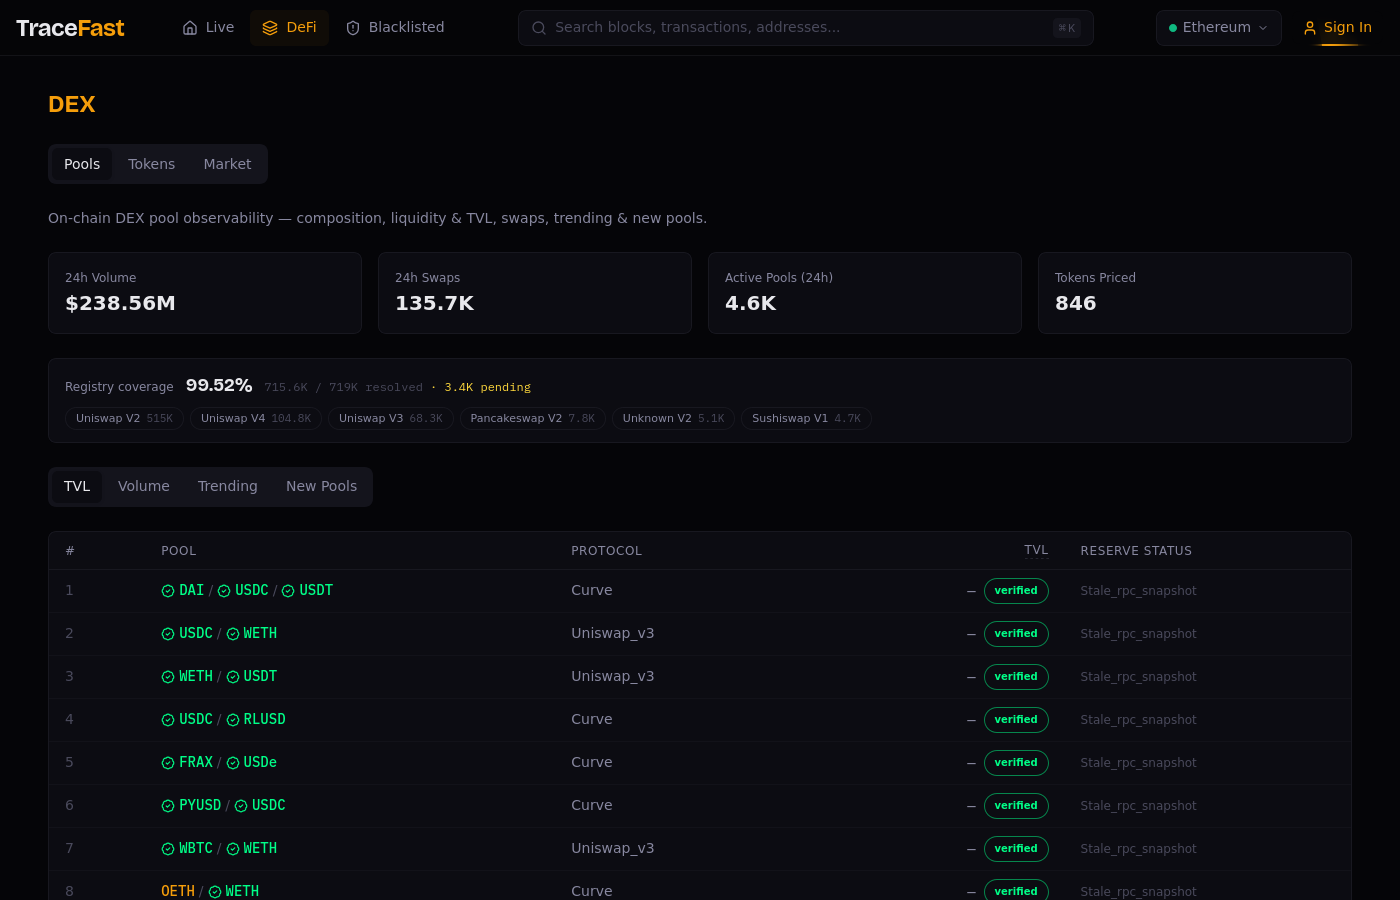Click the check icon beside USDC in row 2

click(168, 634)
